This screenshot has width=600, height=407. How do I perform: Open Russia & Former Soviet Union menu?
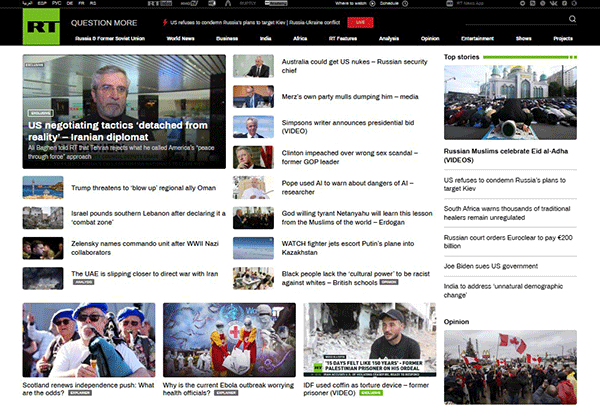pyautogui.click(x=110, y=38)
